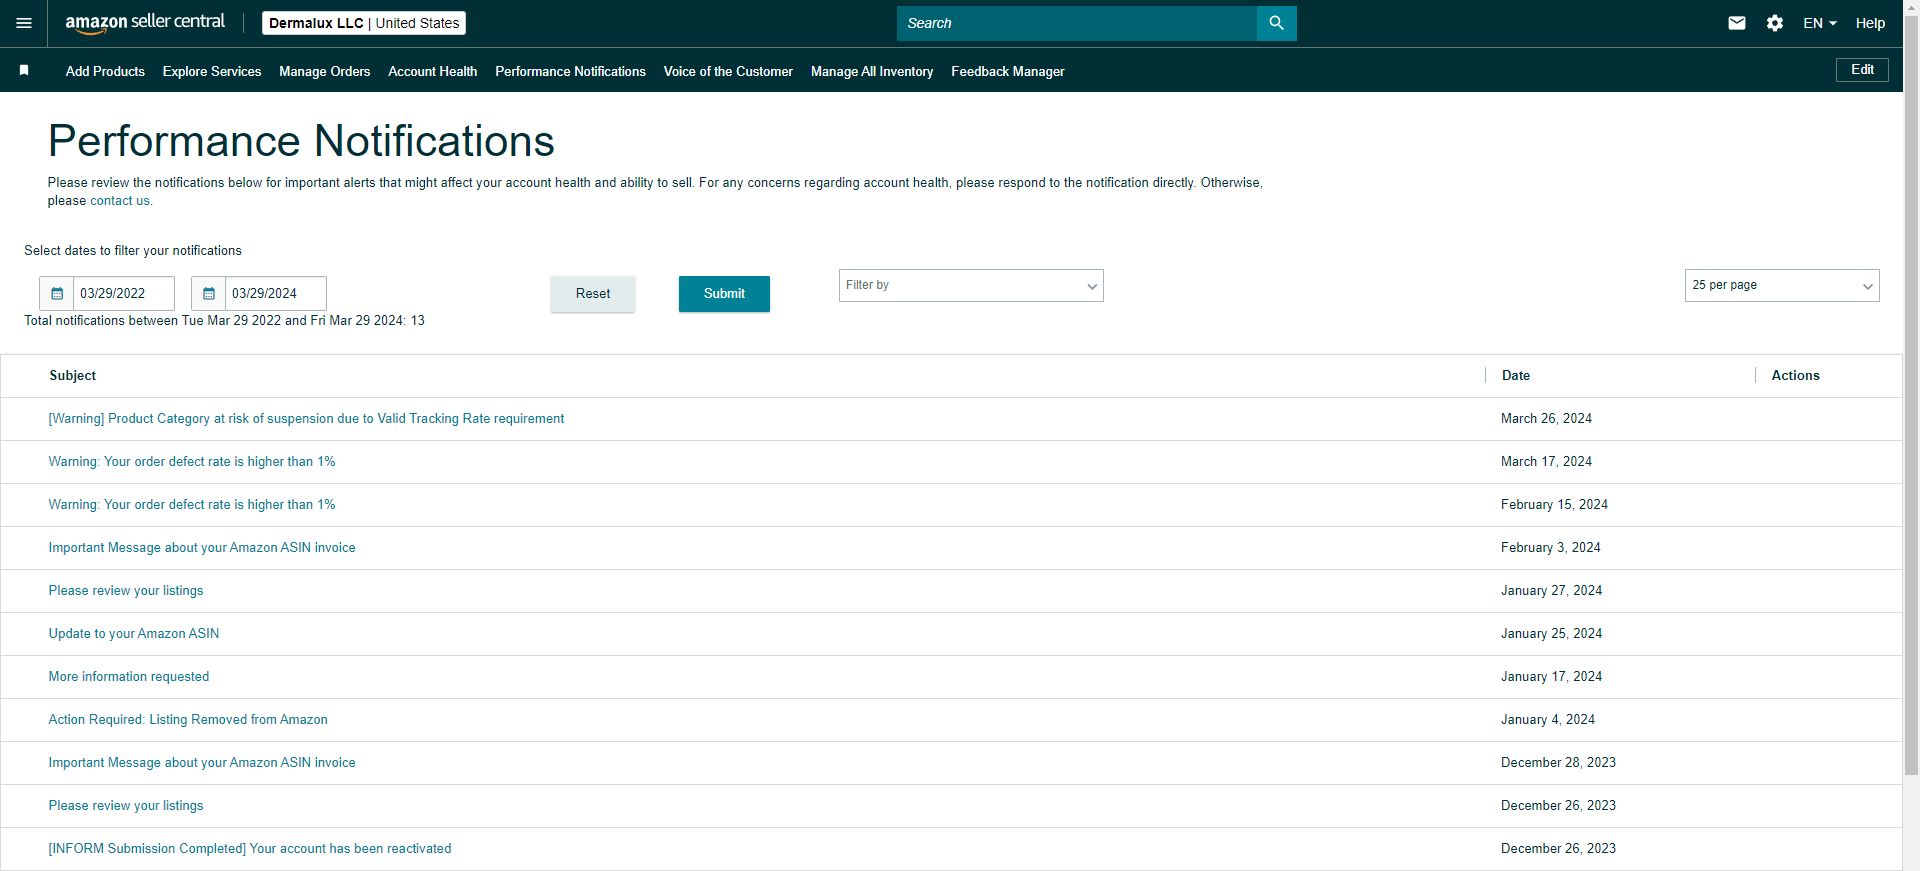The width and height of the screenshot is (1920, 871).
Task: Go to Account Health
Action: [433, 71]
